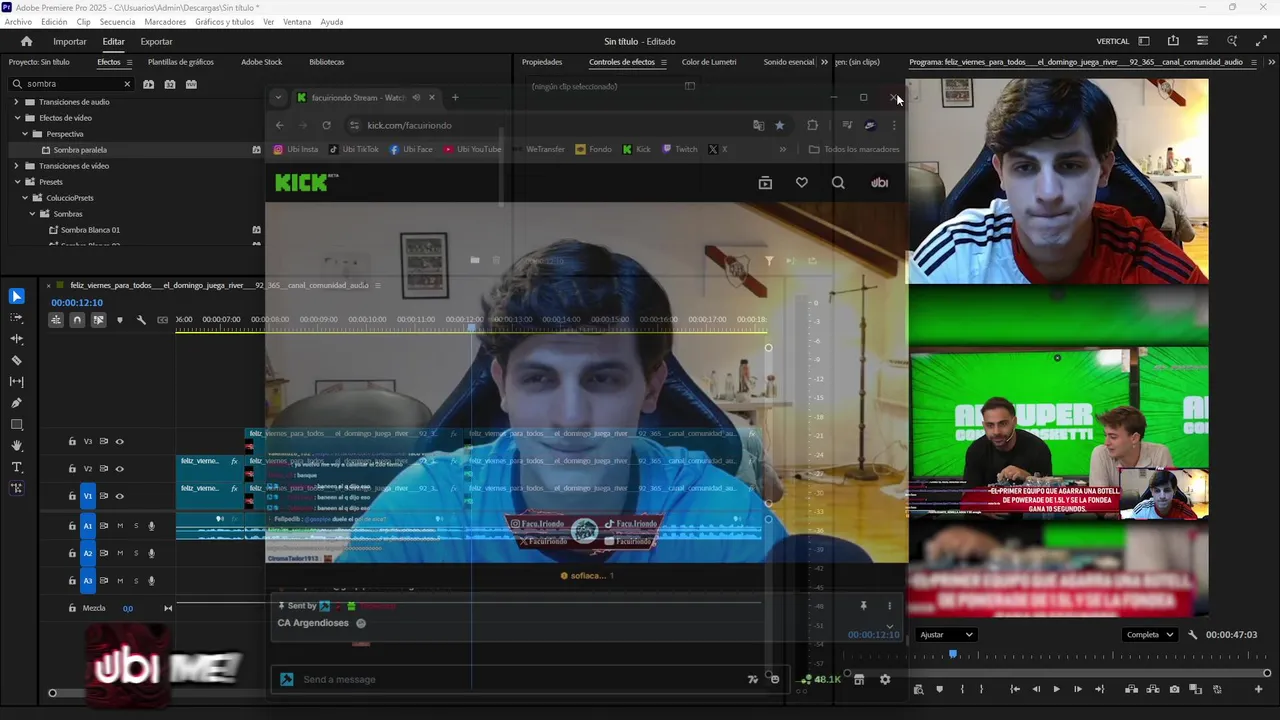Toggle V1 track output eye
Screen dimensions: 1280x720
tap(120, 496)
